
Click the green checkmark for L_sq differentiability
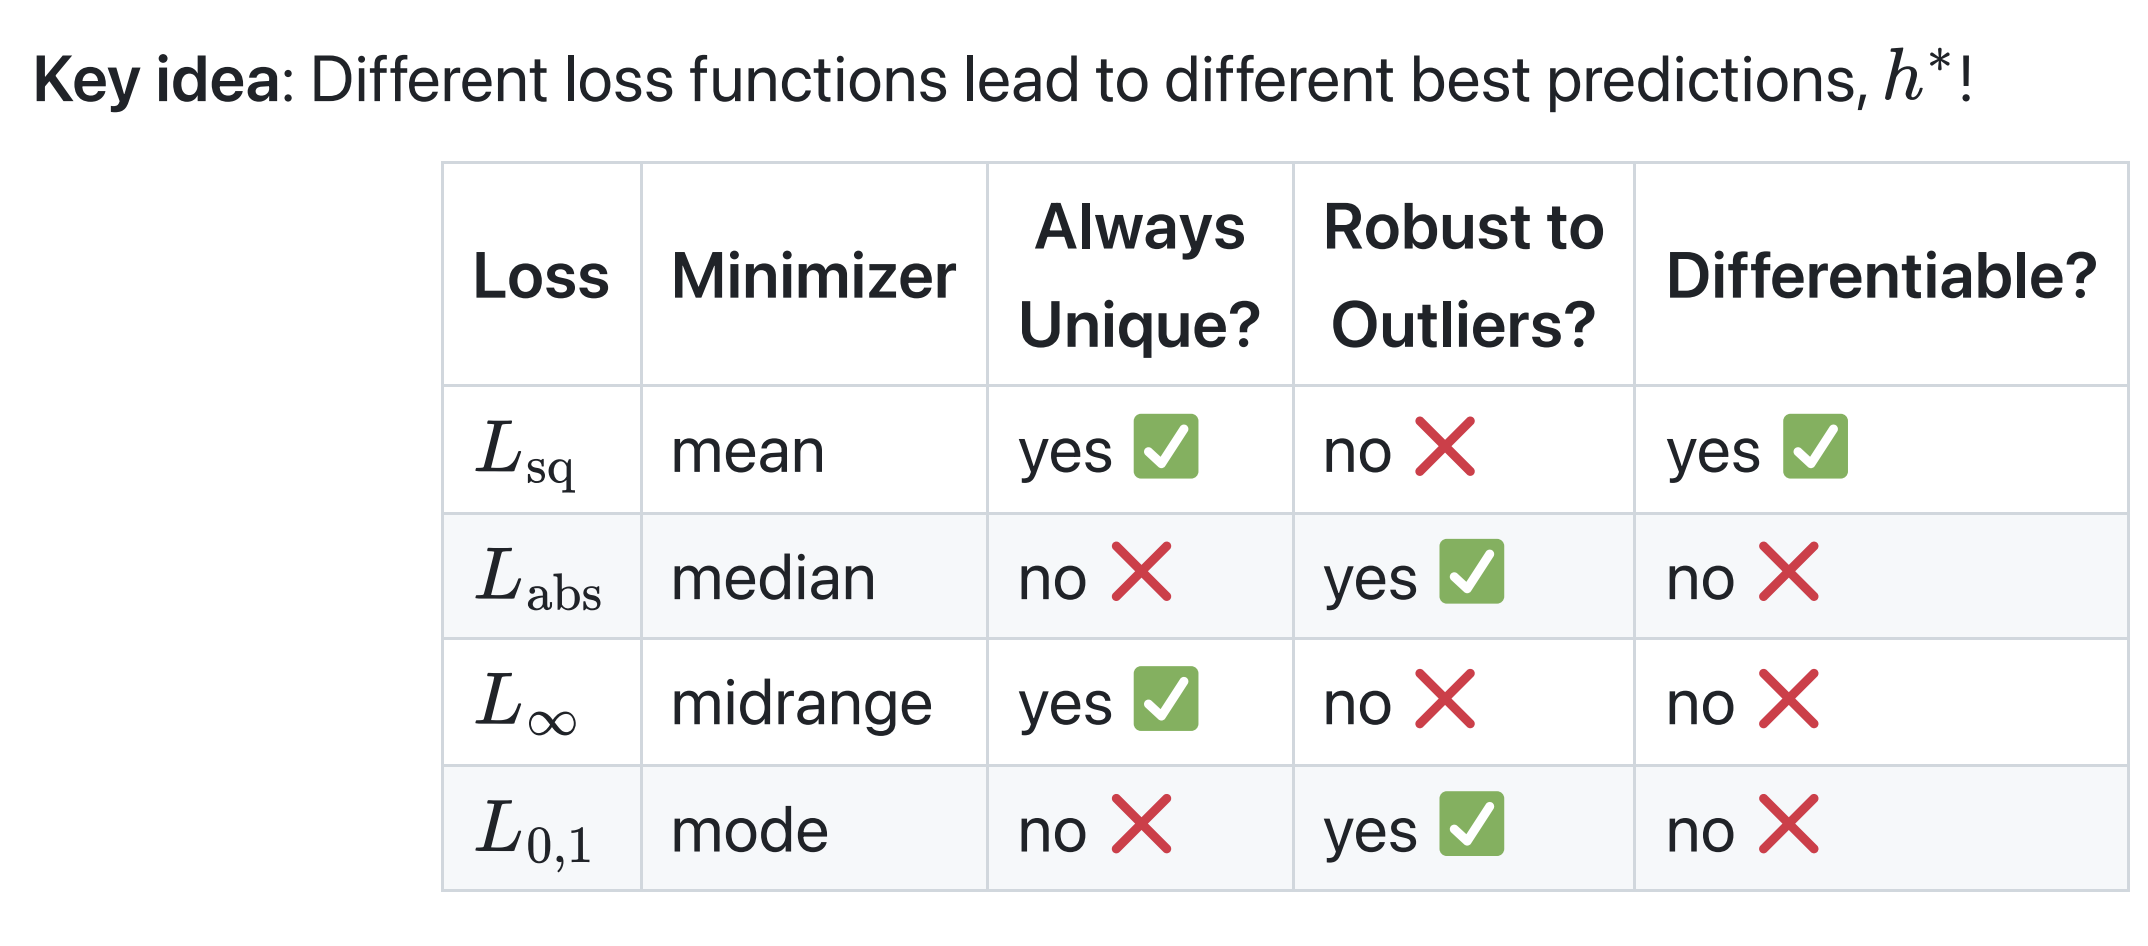click(1815, 447)
